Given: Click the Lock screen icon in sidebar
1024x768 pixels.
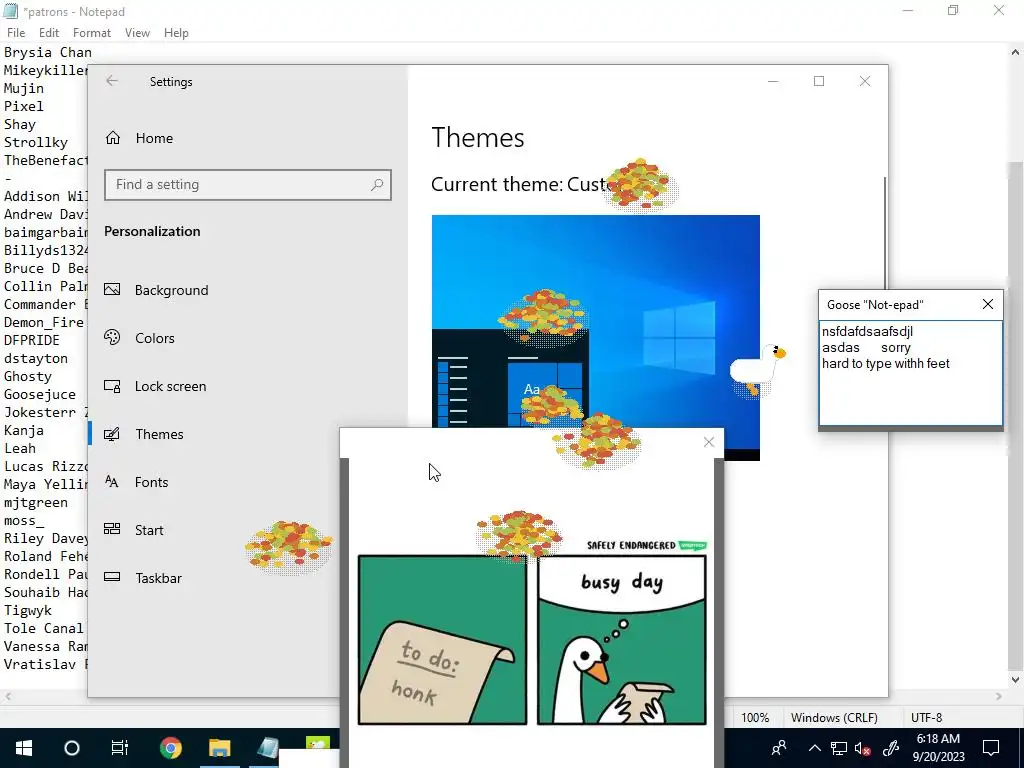Looking at the screenshot, I should [x=112, y=386].
